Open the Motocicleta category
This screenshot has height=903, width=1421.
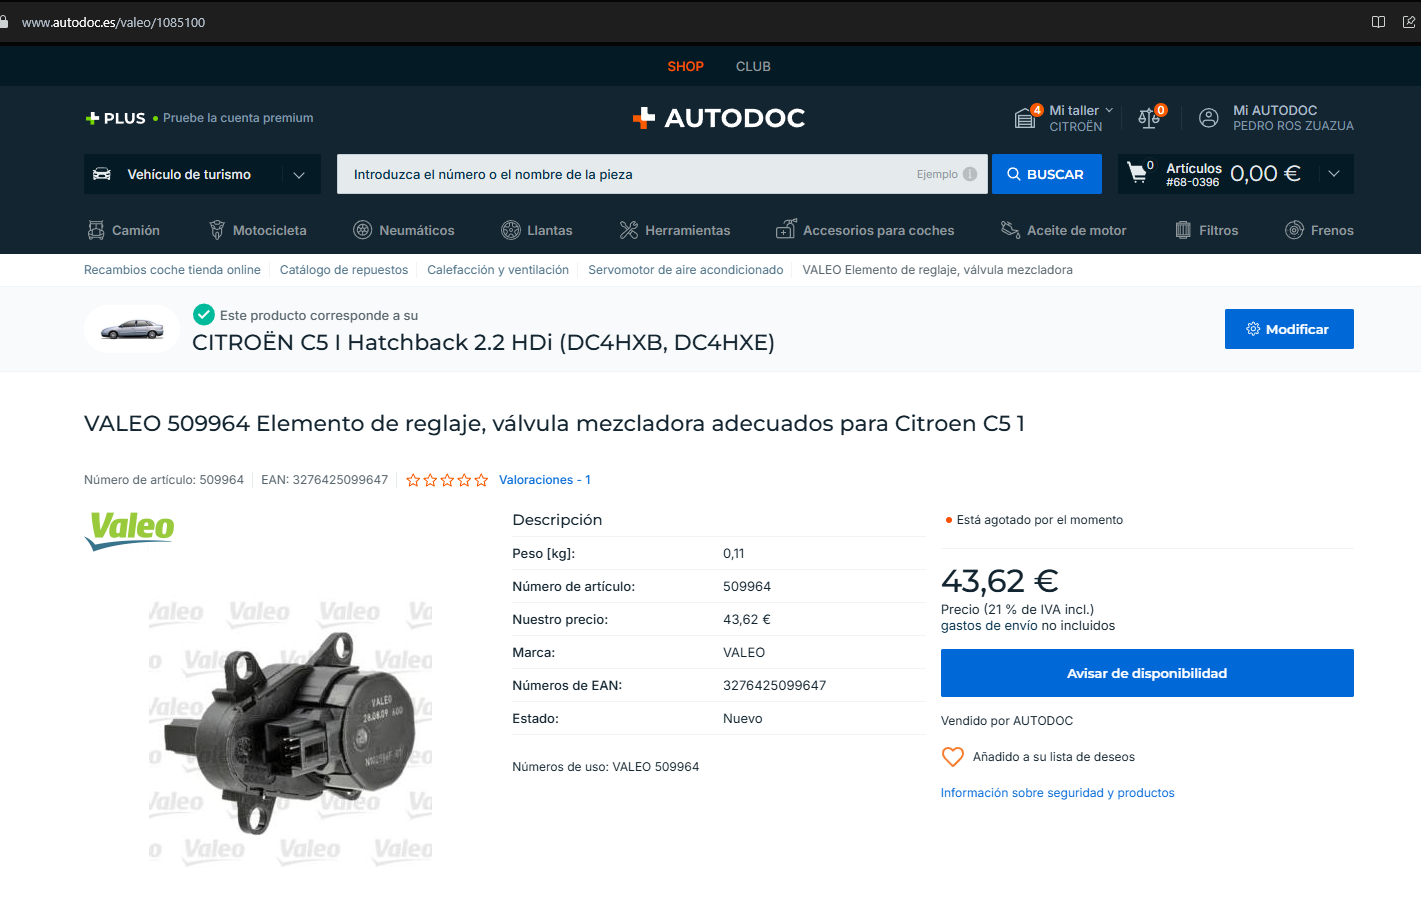pos(258,230)
